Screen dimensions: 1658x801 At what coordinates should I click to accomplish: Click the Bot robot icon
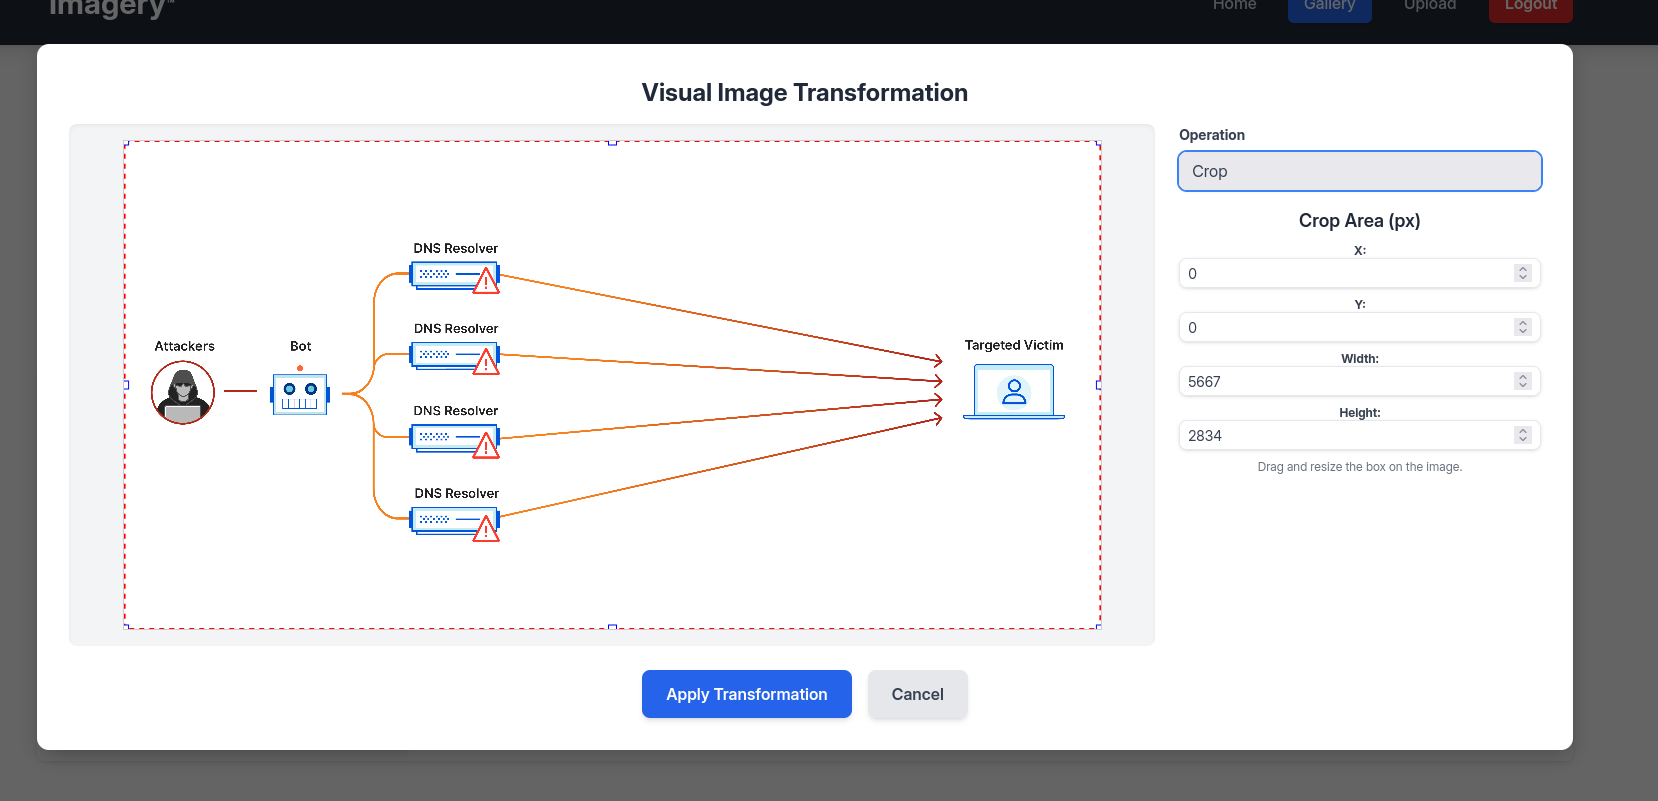tap(300, 393)
